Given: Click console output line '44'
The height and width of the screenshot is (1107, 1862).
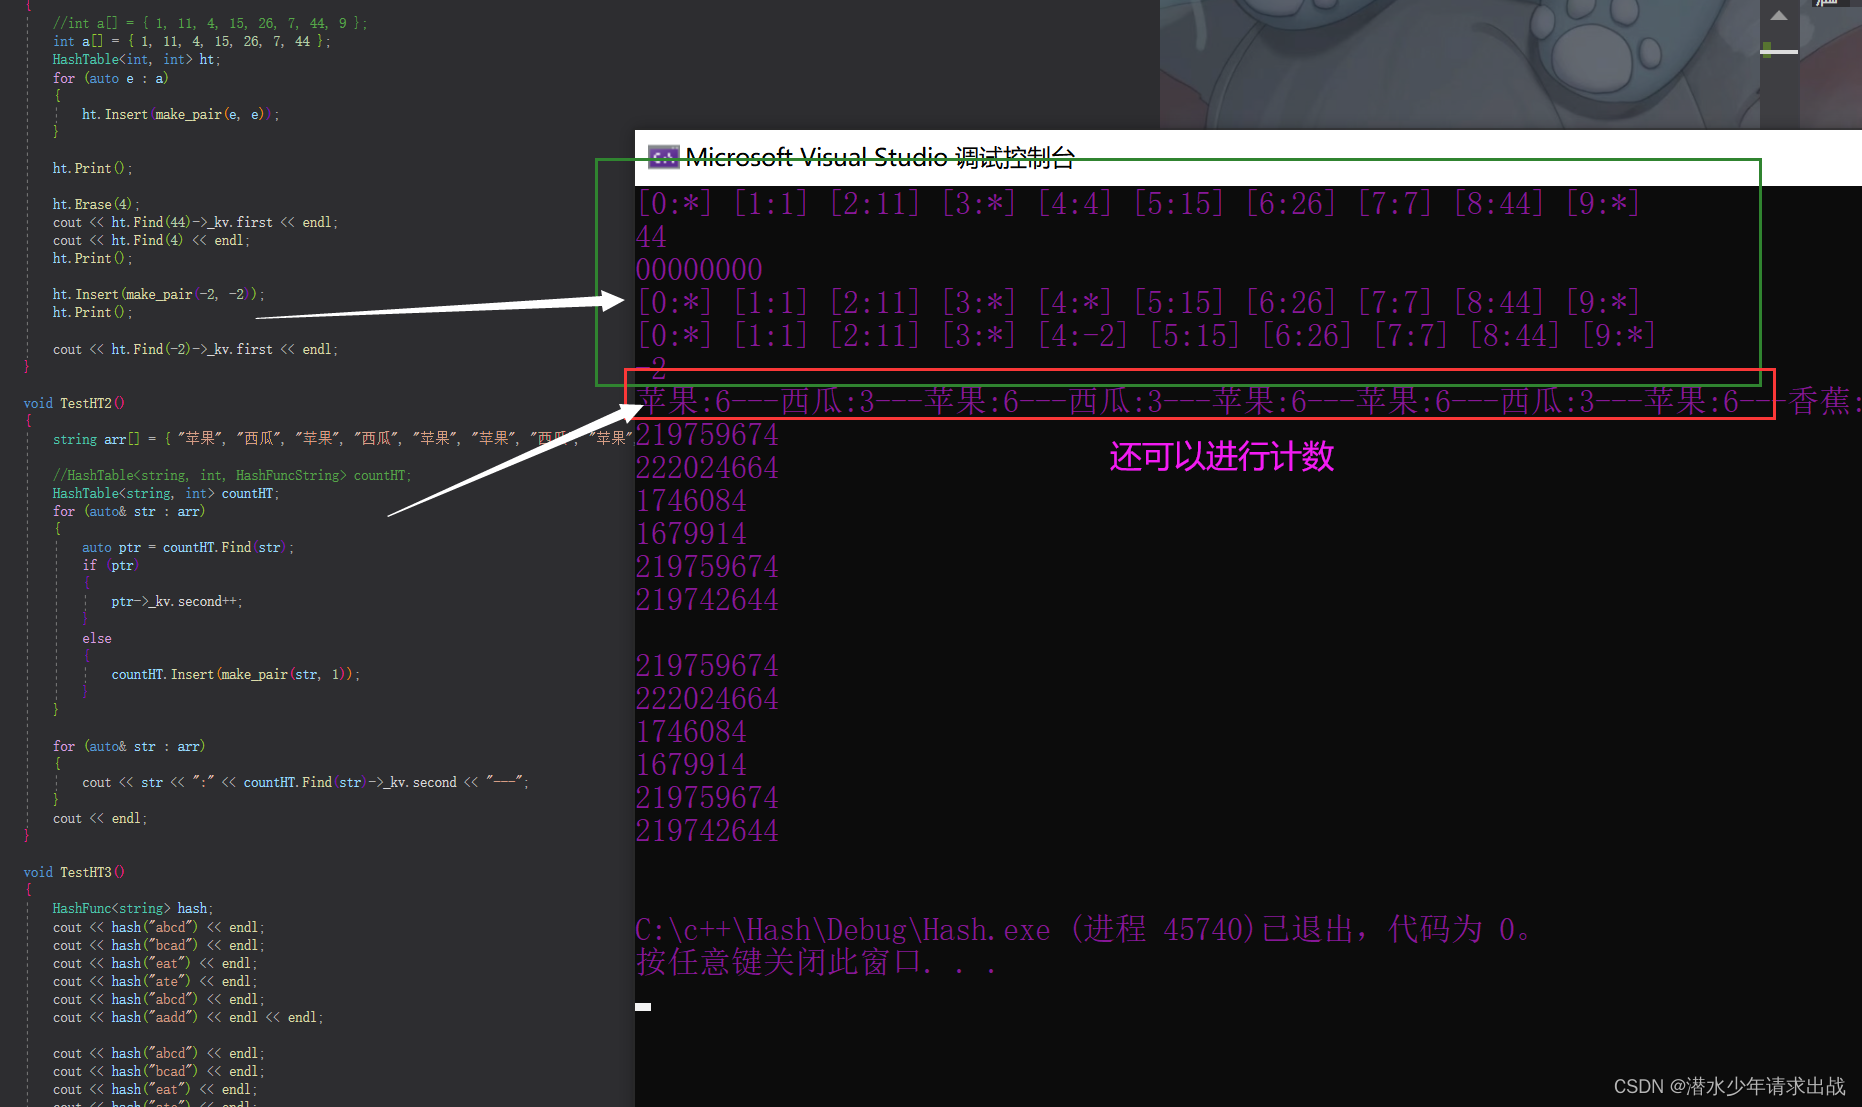Looking at the screenshot, I should [651, 237].
